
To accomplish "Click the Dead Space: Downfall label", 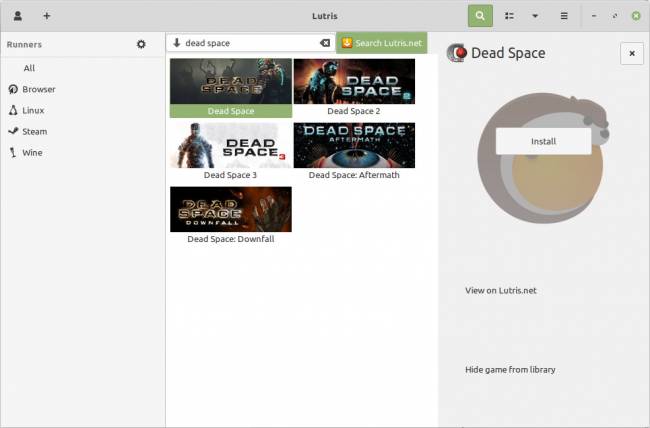I will pos(230,239).
